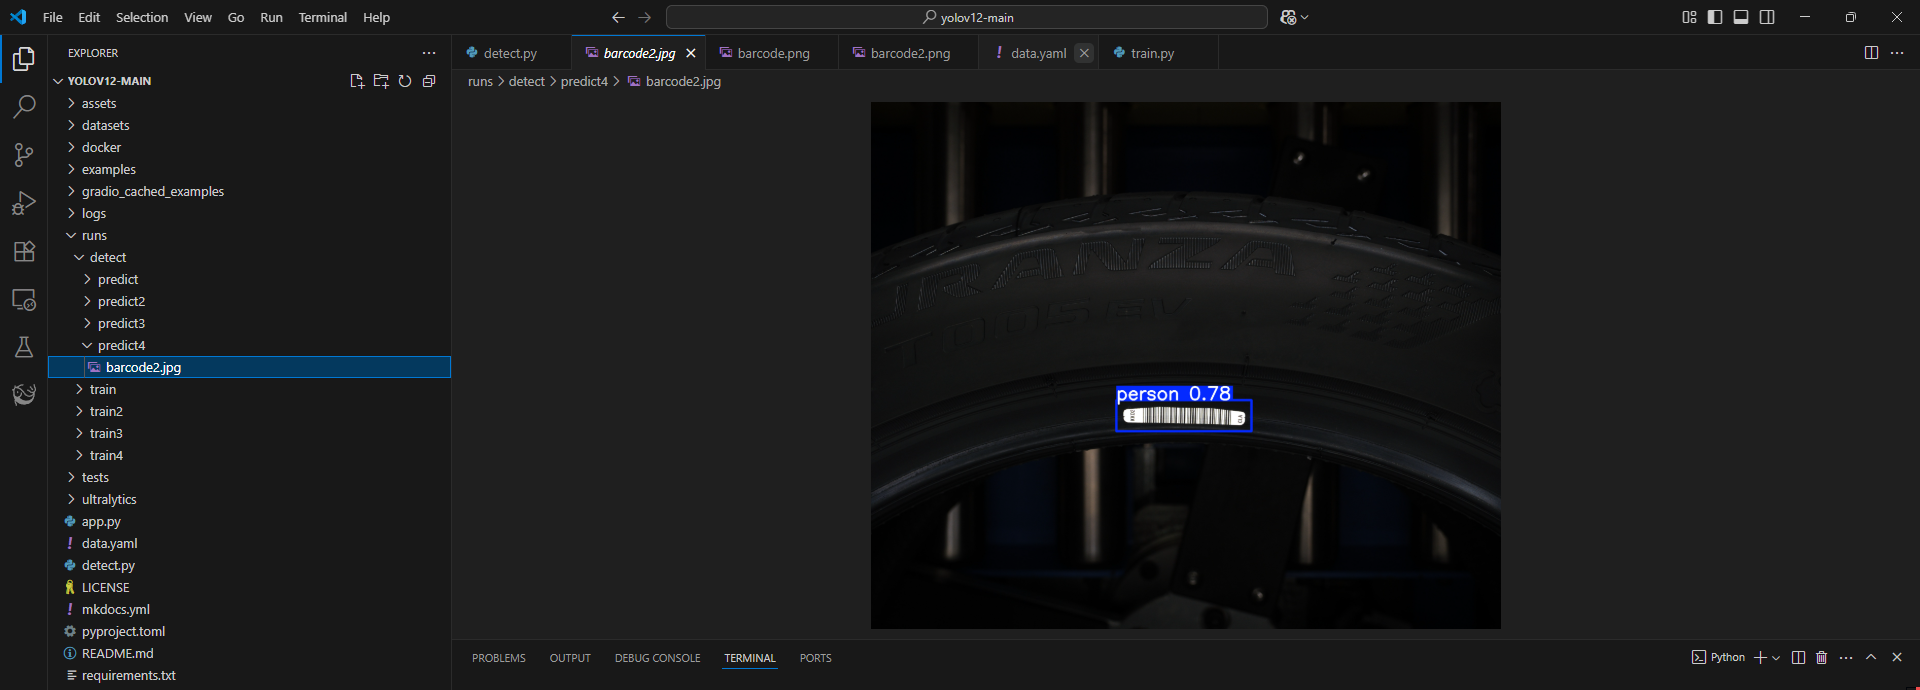
Task: Open Copilot dropdown arrow in title bar
Action: tap(1304, 17)
